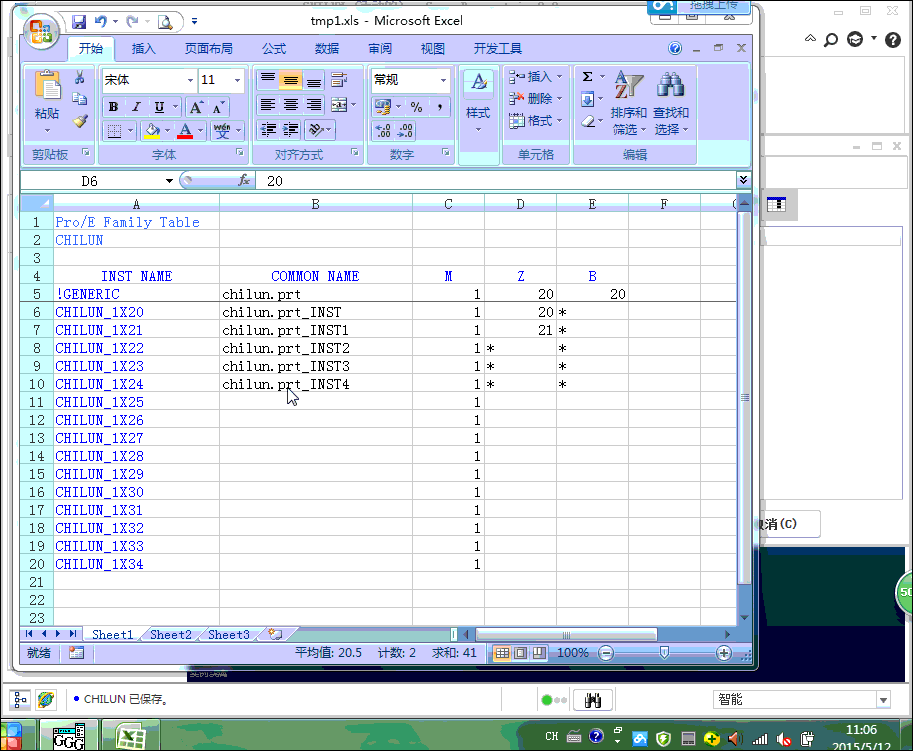The width and height of the screenshot is (913, 751).
Task: Switch to the 审阅 ribbon tab
Action: point(380,48)
